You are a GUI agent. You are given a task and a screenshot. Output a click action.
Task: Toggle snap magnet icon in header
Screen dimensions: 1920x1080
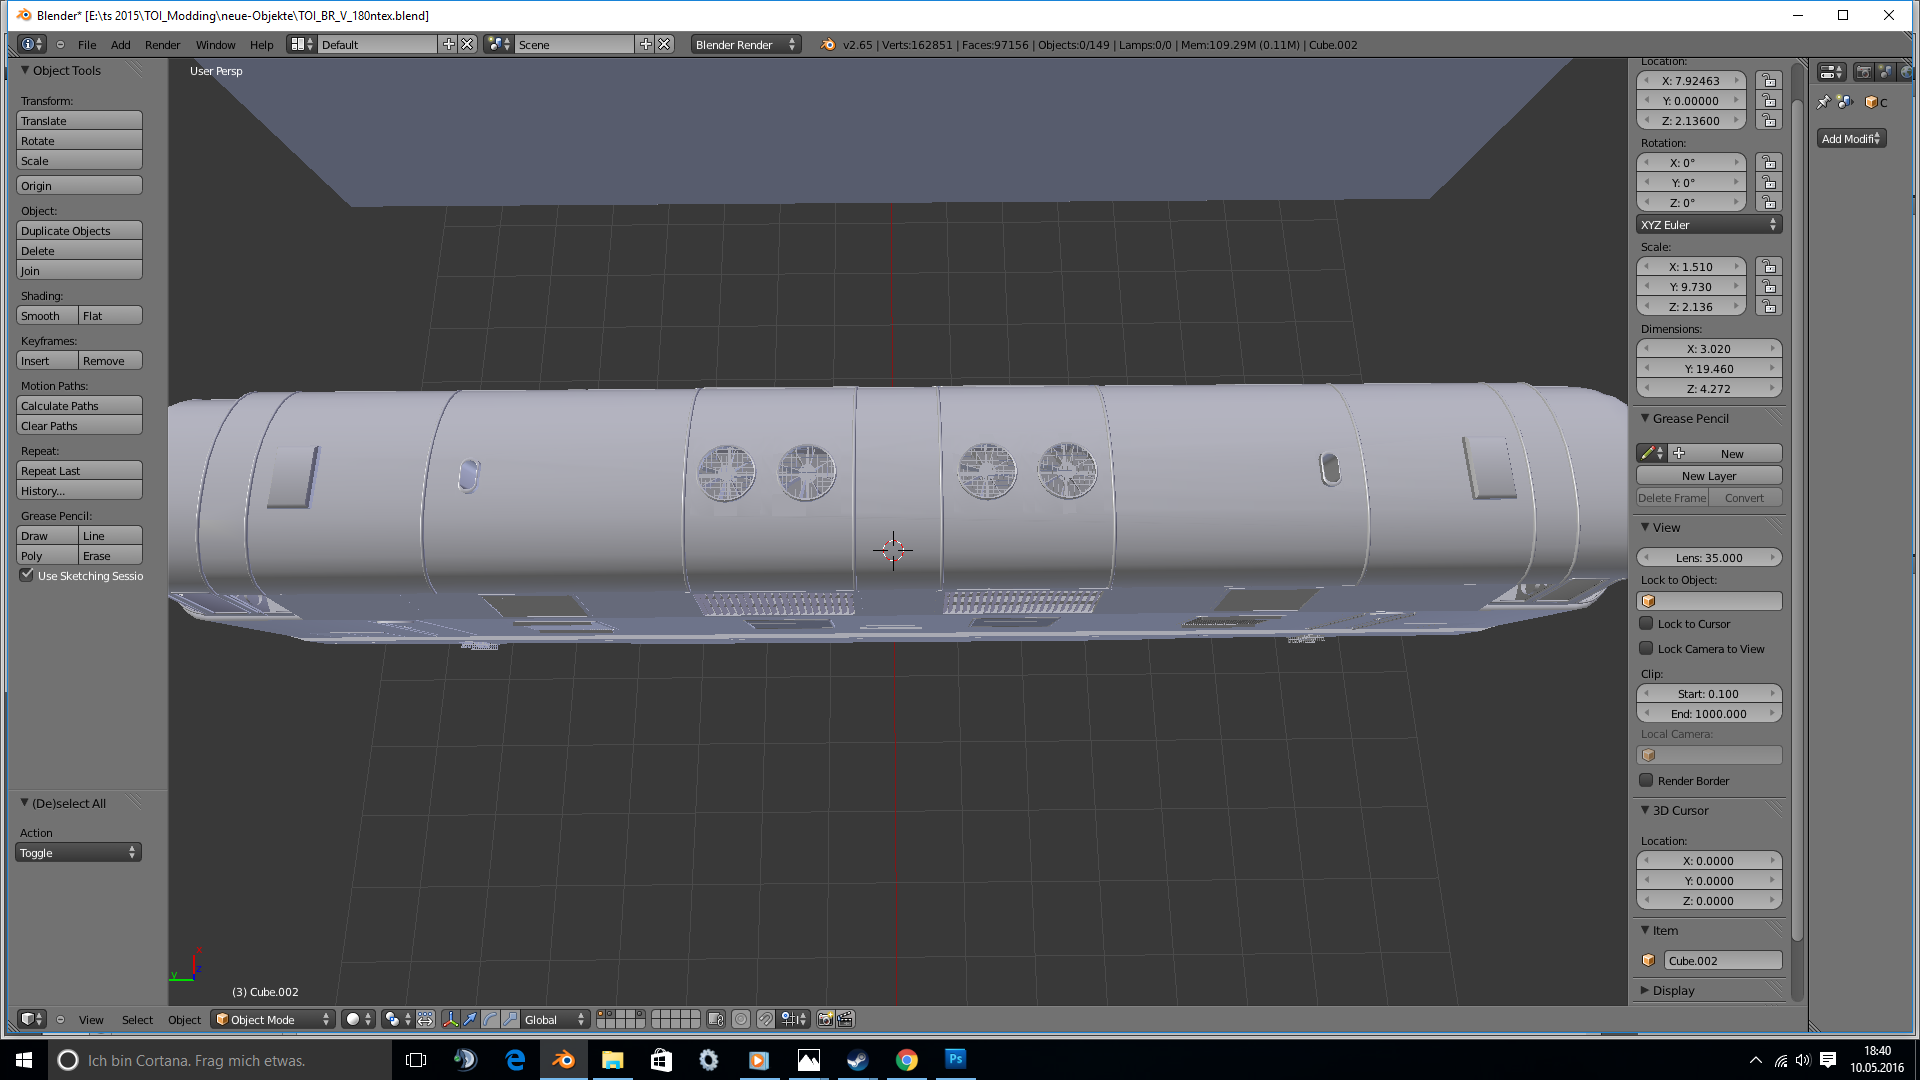[765, 1019]
